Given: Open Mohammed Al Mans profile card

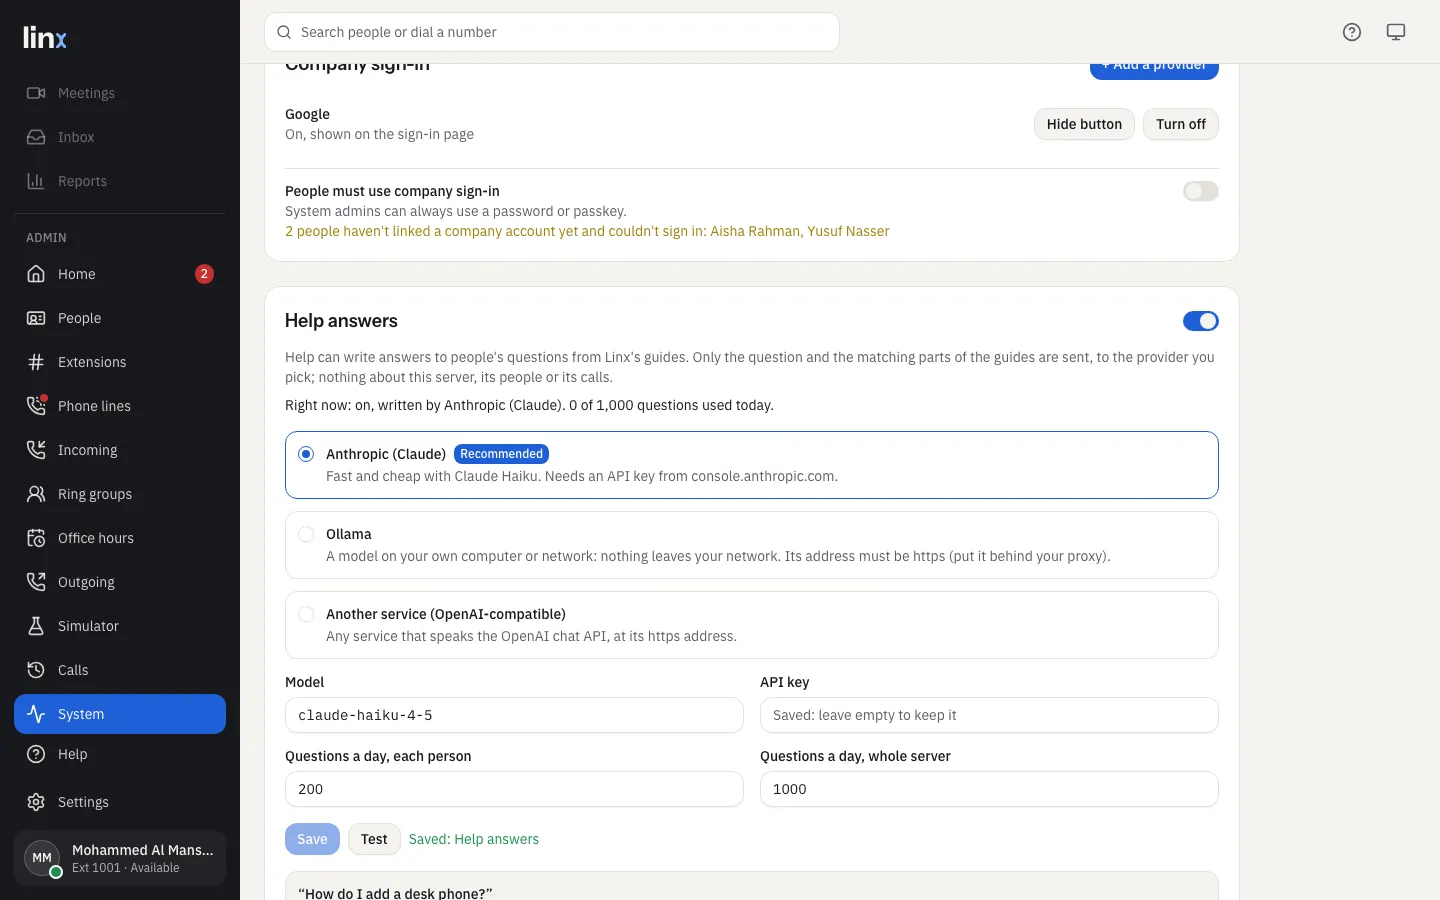Looking at the screenshot, I should [x=120, y=858].
